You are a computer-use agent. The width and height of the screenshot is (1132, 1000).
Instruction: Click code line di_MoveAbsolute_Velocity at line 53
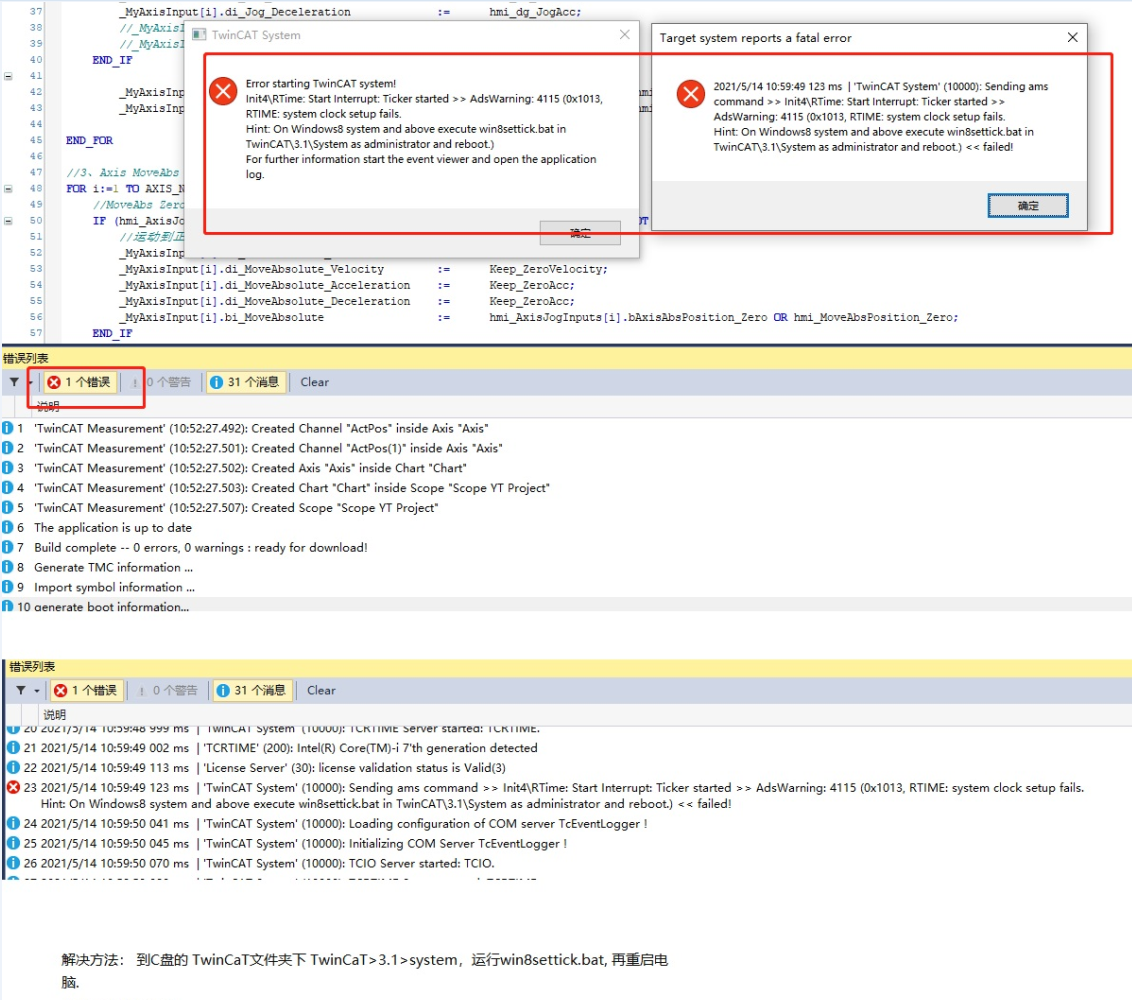pyautogui.click(x=365, y=269)
